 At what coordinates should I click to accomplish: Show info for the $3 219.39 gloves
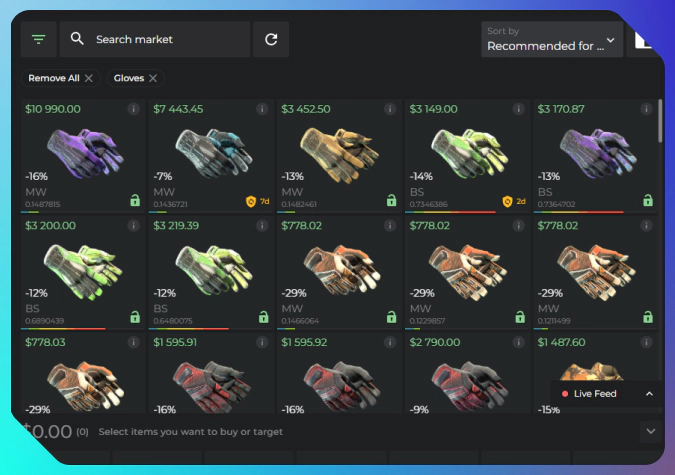[x=262, y=225]
